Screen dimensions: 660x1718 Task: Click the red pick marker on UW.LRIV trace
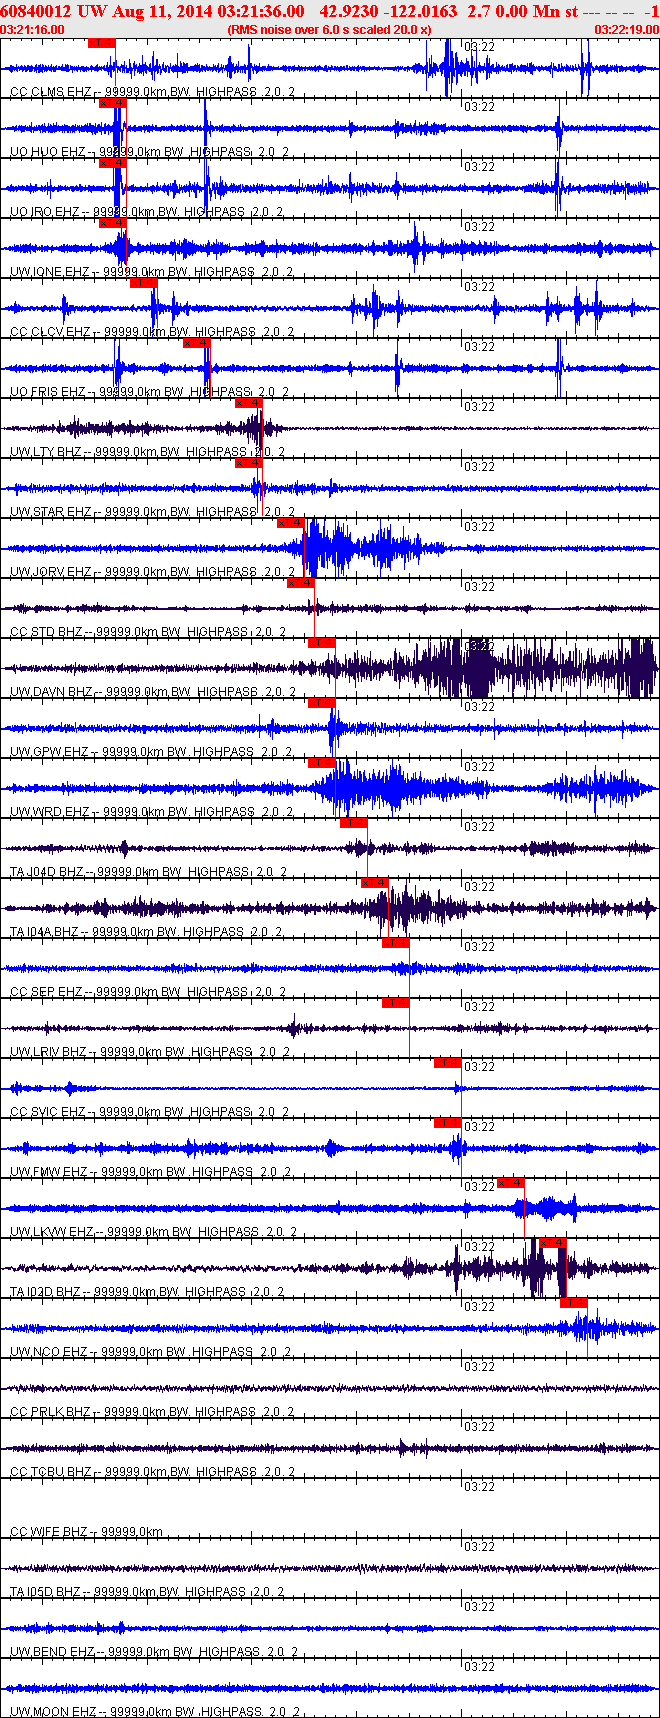pyautogui.click(x=395, y=1003)
